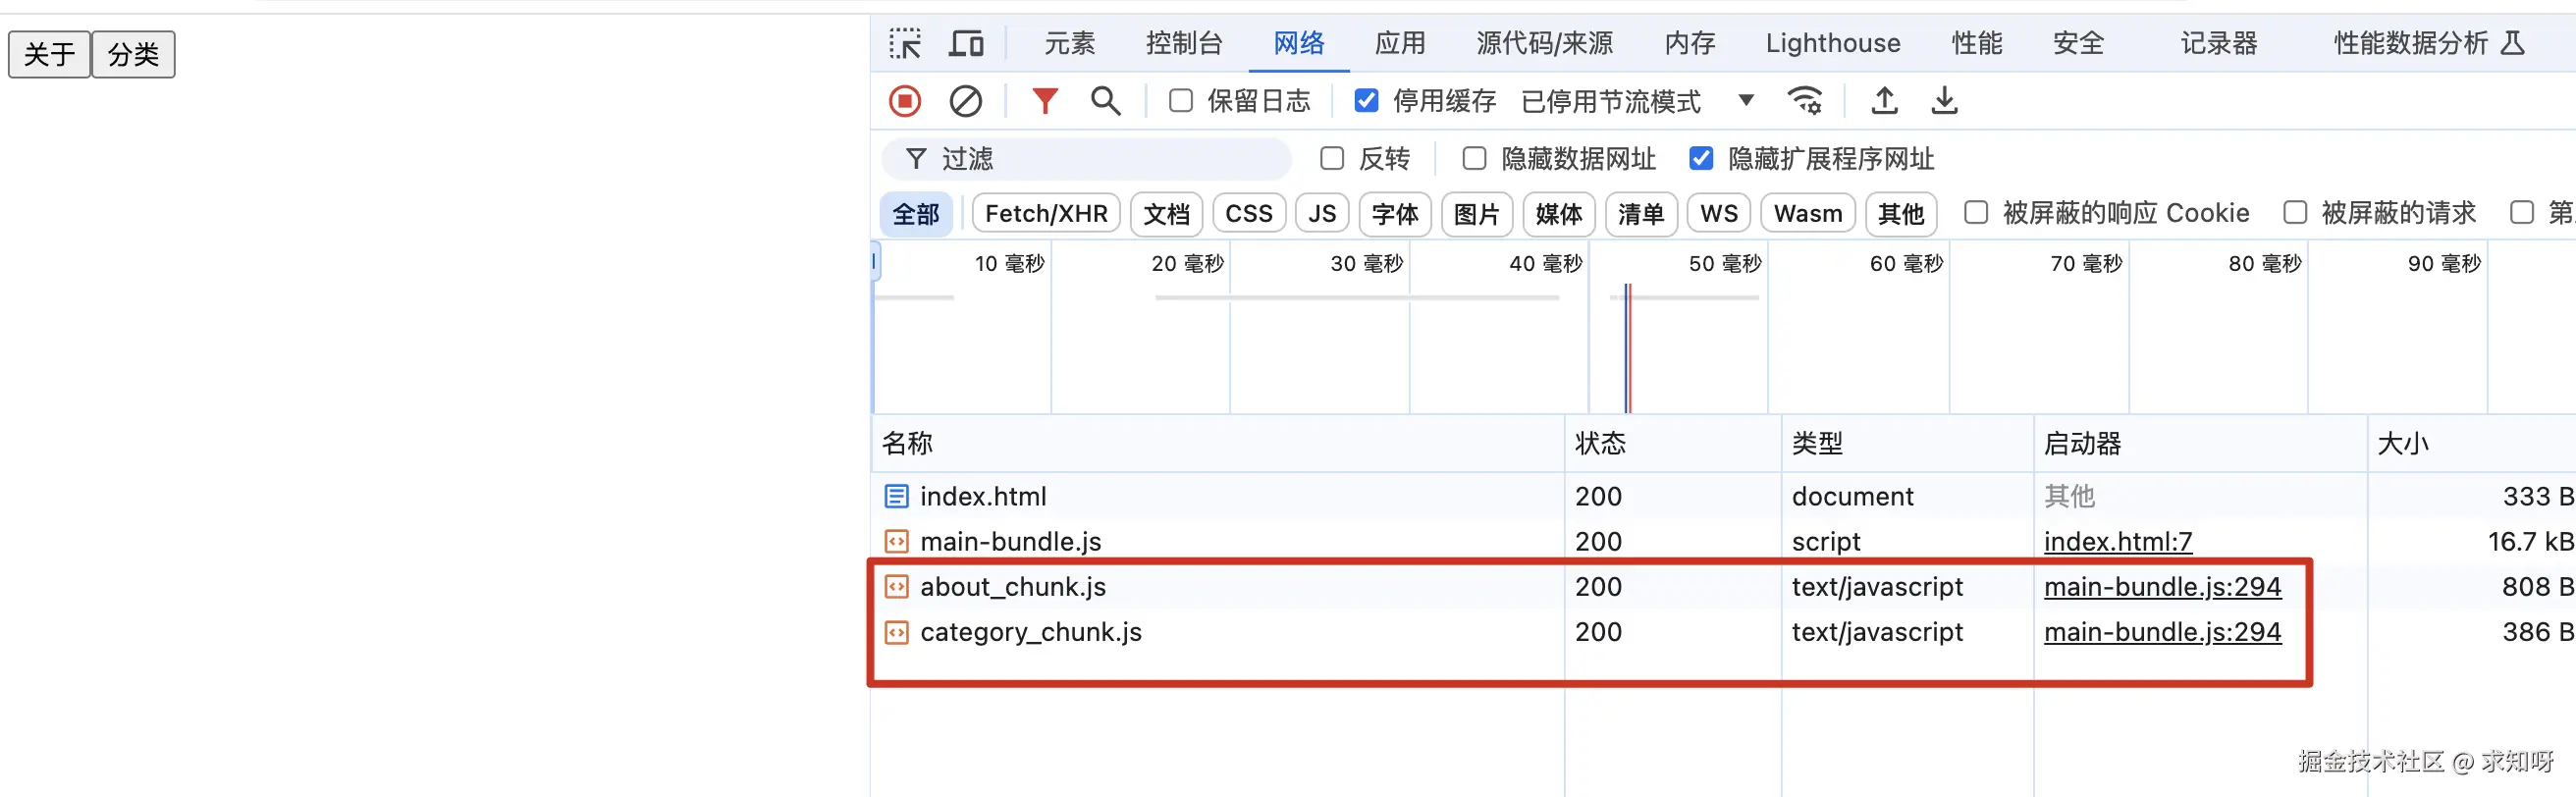Filter requests by 媒体
The width and height of the screenshot is (2576, 797).
(x=1559, y=214)
